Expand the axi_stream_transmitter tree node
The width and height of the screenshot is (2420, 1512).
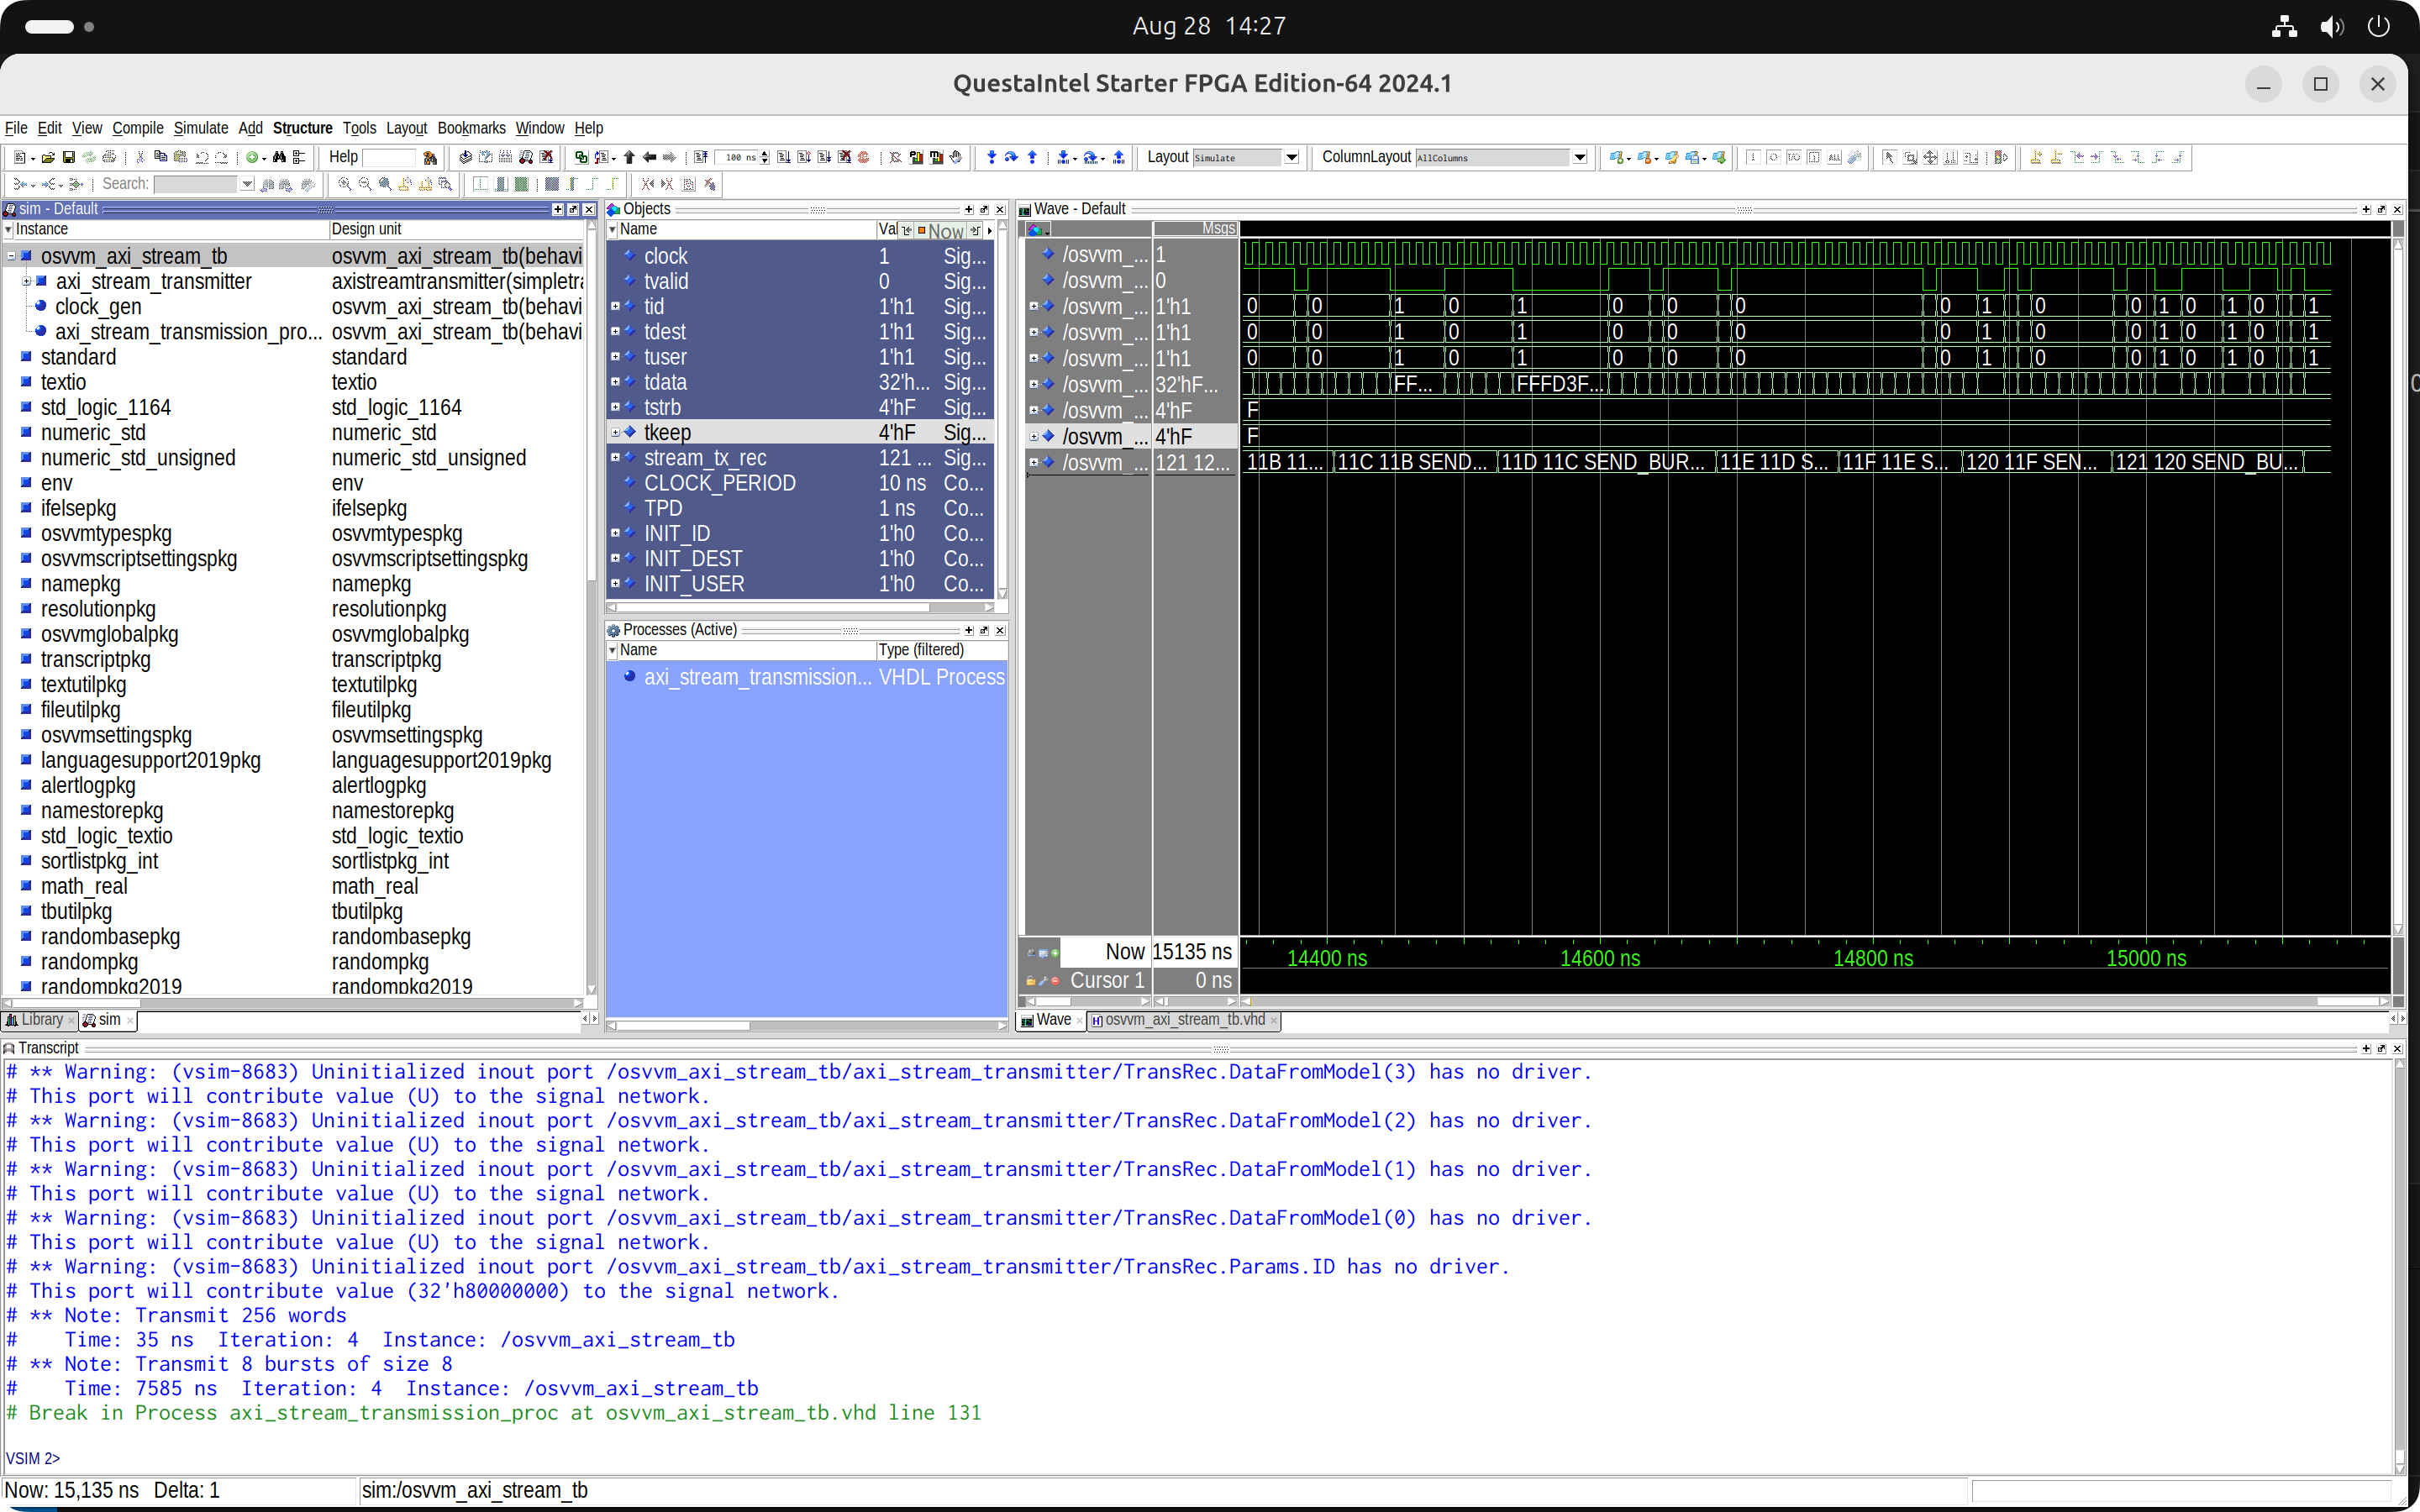coord(27,281)
